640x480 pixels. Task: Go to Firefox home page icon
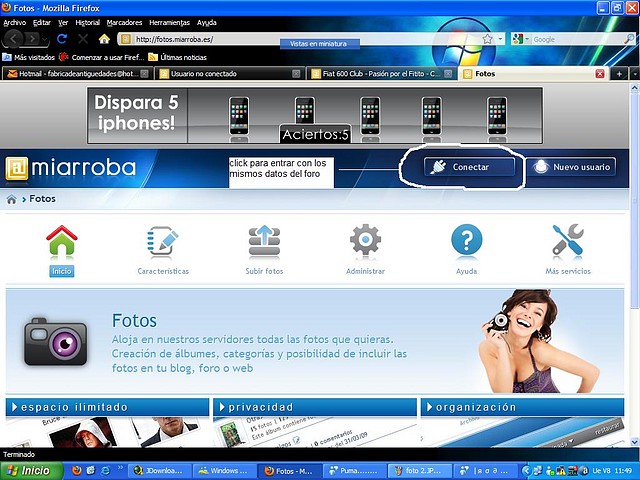(104, 39)
